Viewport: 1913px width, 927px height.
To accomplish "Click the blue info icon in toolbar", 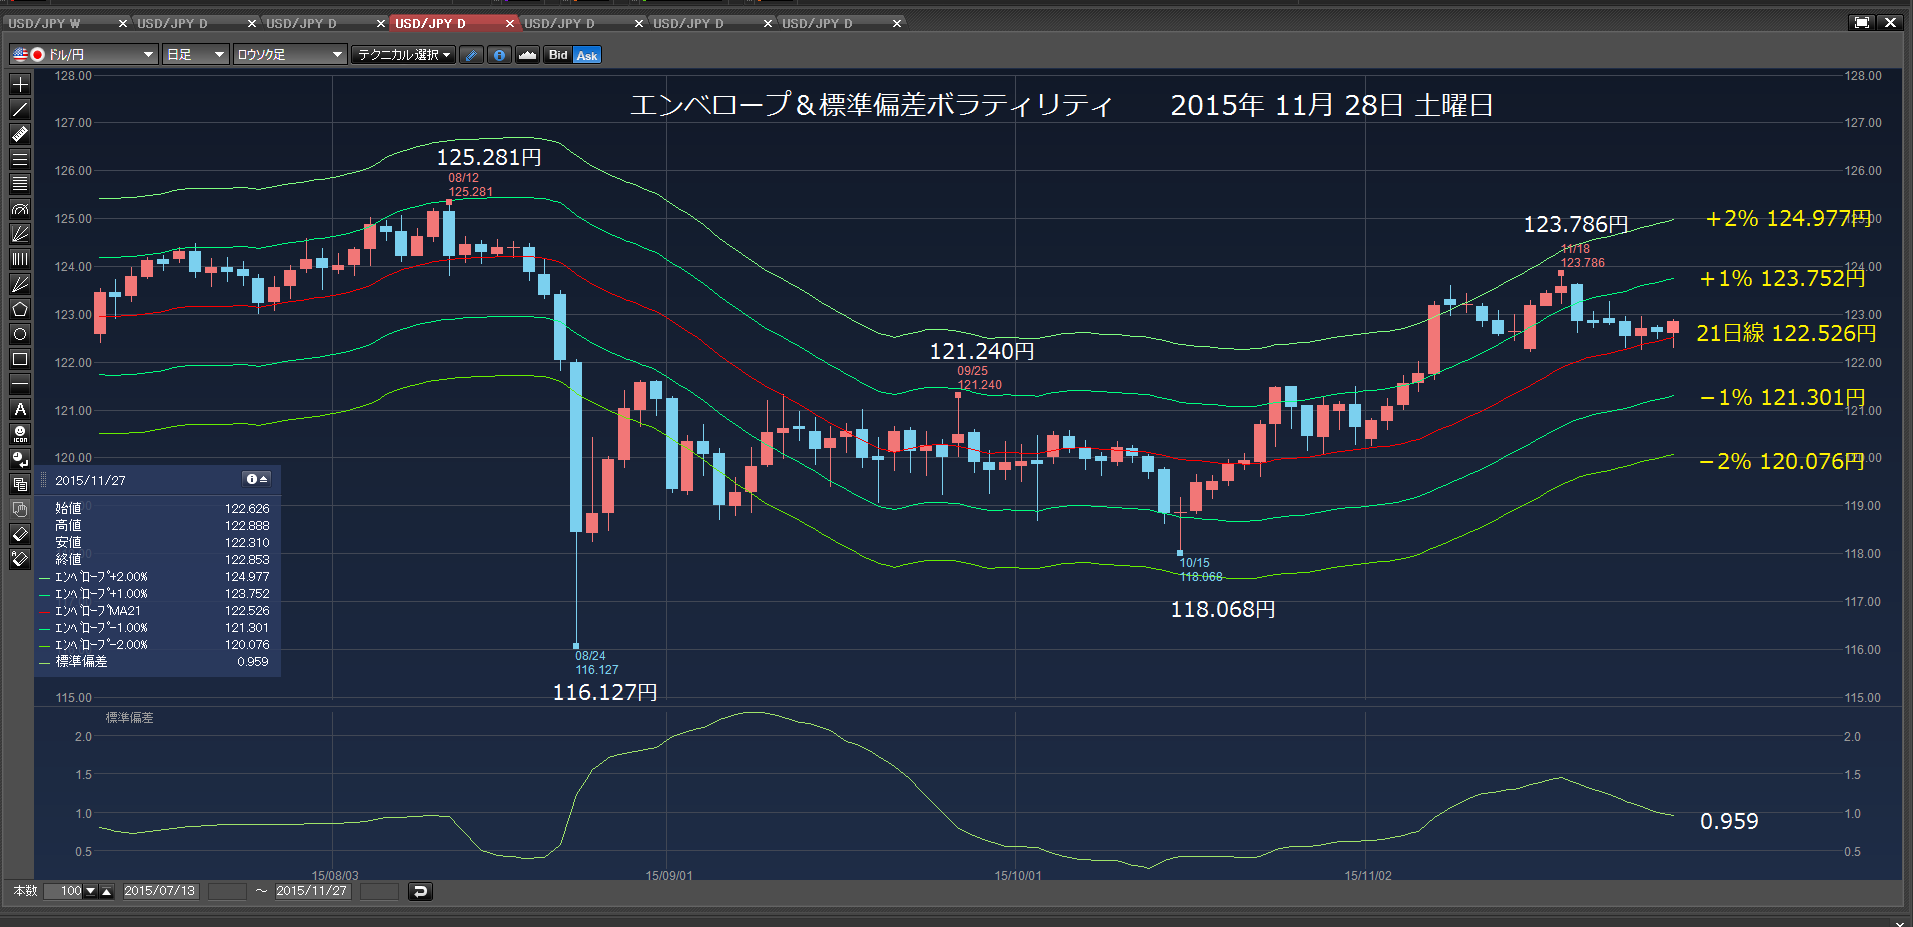I will tap(499, 55).
